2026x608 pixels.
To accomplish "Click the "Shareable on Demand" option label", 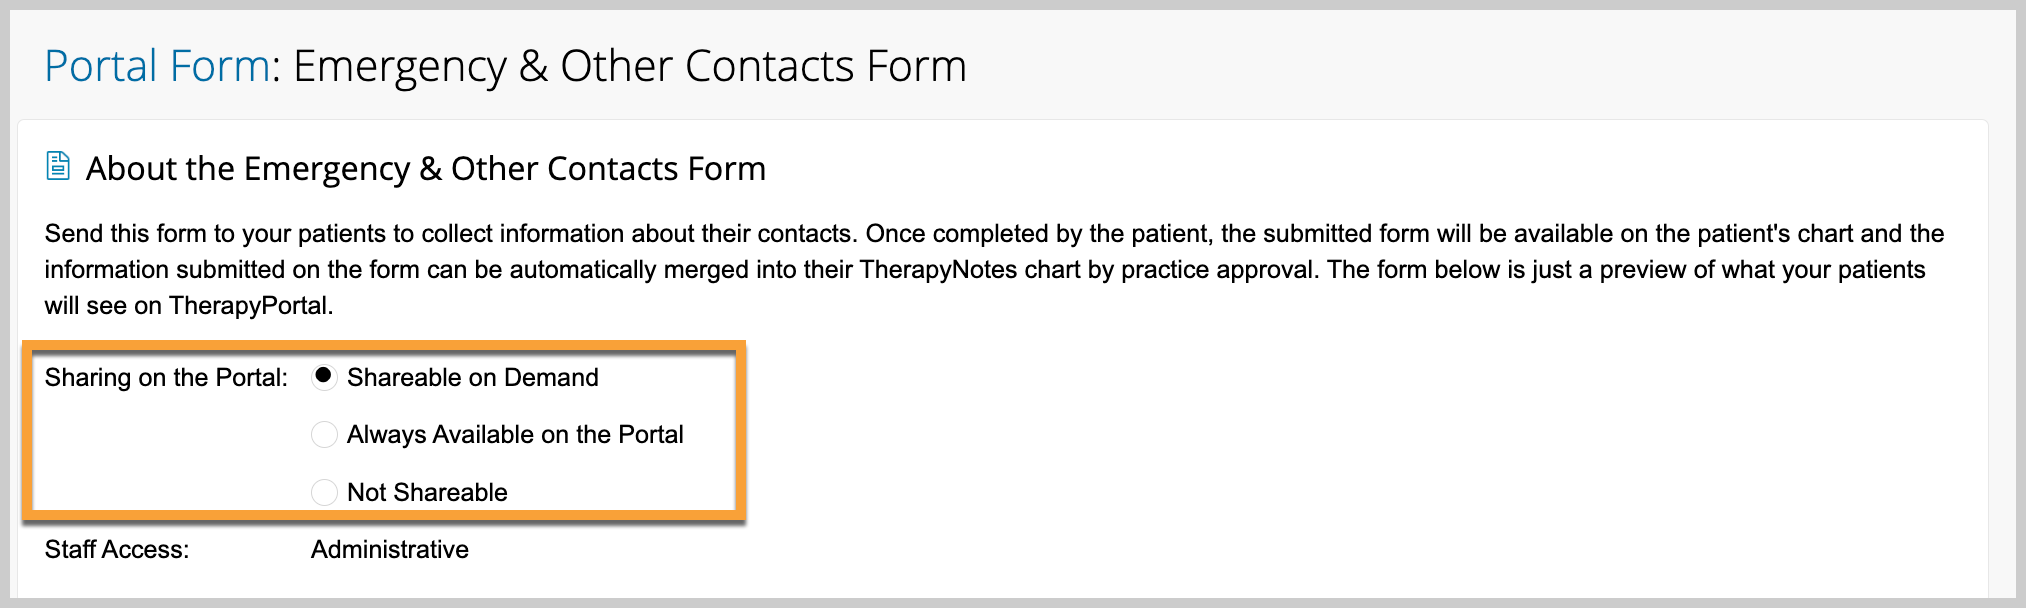I will pos(472,377).
